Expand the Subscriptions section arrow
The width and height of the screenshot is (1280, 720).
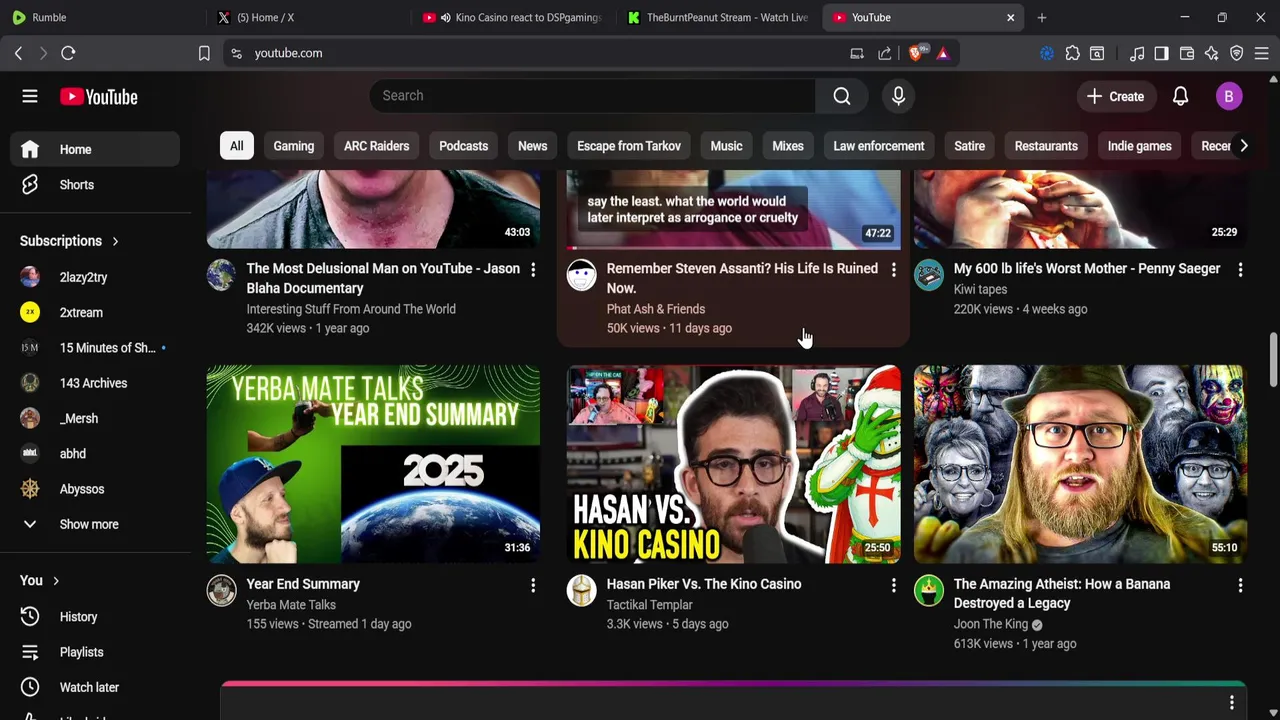tap(115, 241)
